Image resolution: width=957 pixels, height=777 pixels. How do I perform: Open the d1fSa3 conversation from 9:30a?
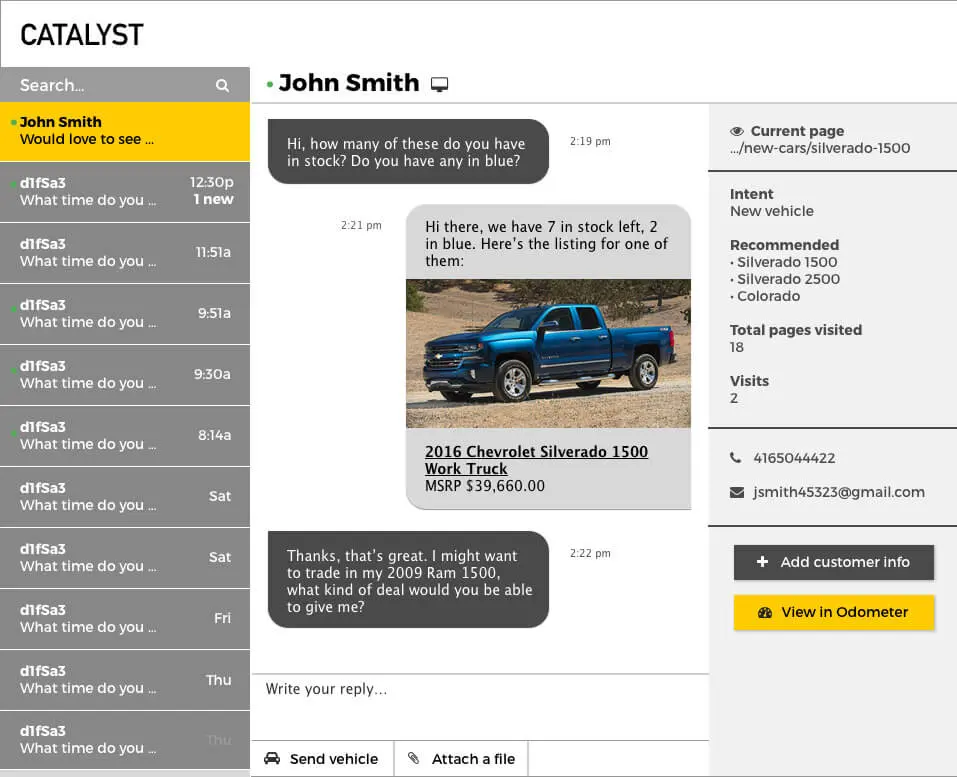pos(125,375)
